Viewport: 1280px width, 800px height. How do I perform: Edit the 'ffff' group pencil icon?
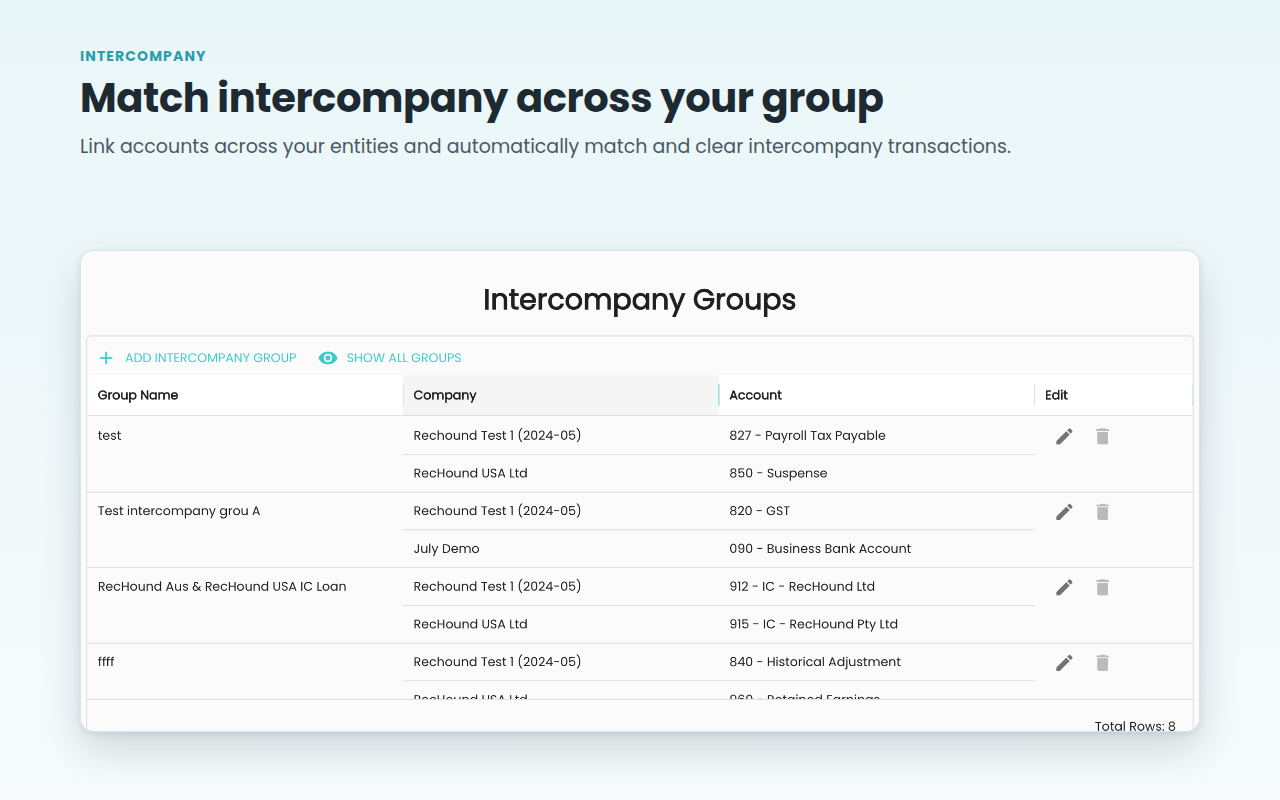(x=1064, y=663)
